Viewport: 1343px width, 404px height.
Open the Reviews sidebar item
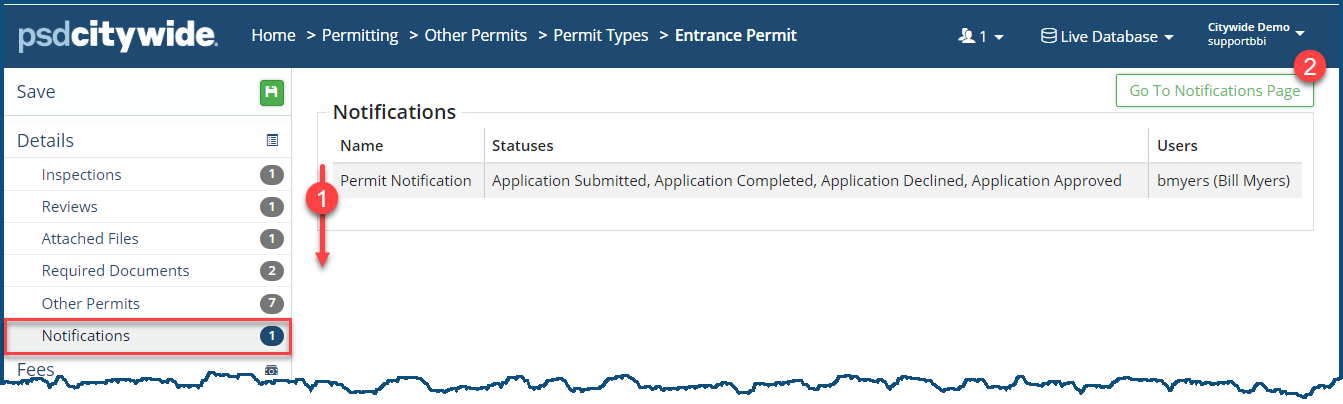(70, 207)
